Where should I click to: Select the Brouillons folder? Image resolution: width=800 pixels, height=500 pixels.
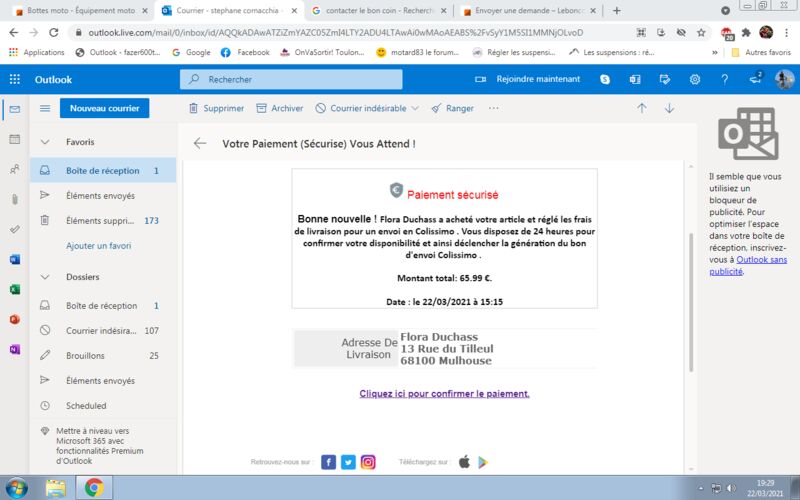click(x=85, y=355)
